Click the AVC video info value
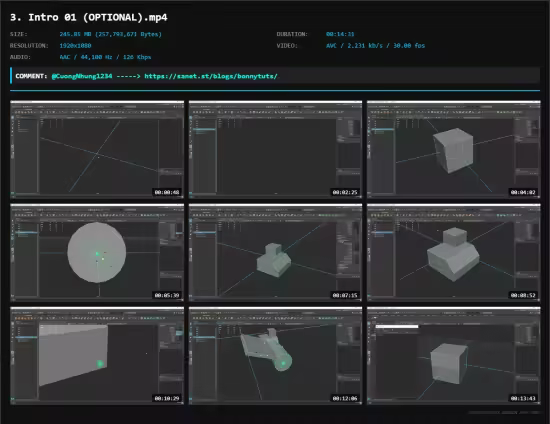This screenshot has height=424, width=550. pos(375,46)
